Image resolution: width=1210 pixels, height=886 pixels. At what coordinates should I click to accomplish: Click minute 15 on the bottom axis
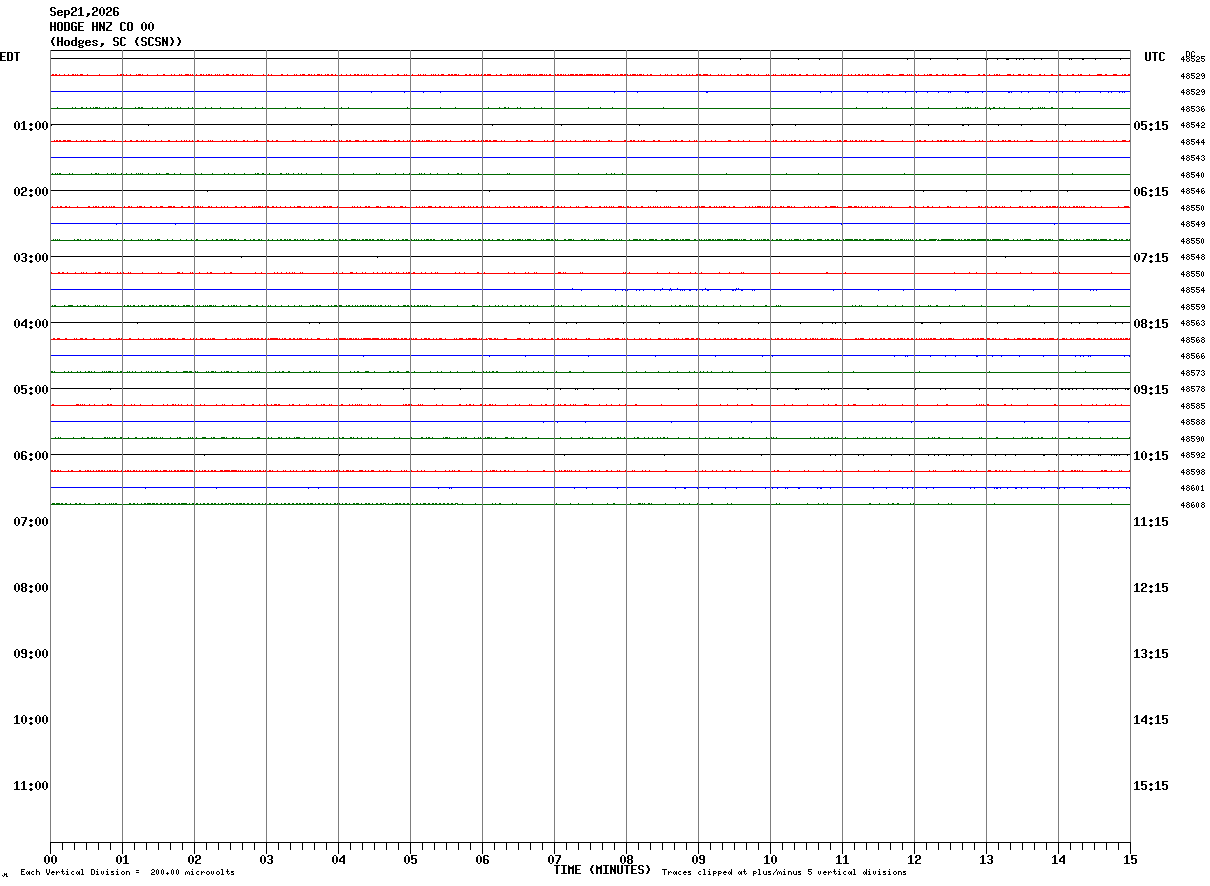point(1130,859)
